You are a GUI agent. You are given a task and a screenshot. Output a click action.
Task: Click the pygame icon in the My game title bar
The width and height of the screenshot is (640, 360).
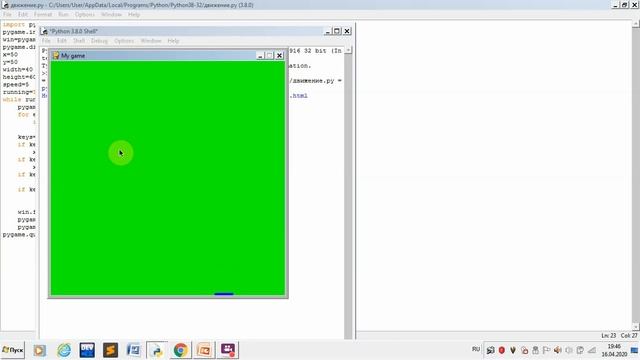coord(56,56)
